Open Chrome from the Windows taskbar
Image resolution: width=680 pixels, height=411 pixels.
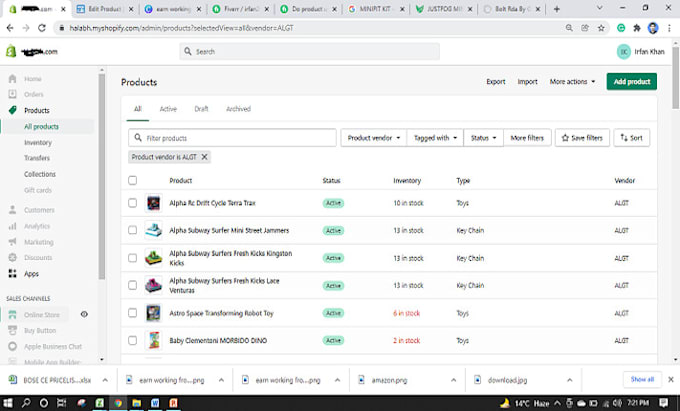pyautogui.click(x=118, y=403)
